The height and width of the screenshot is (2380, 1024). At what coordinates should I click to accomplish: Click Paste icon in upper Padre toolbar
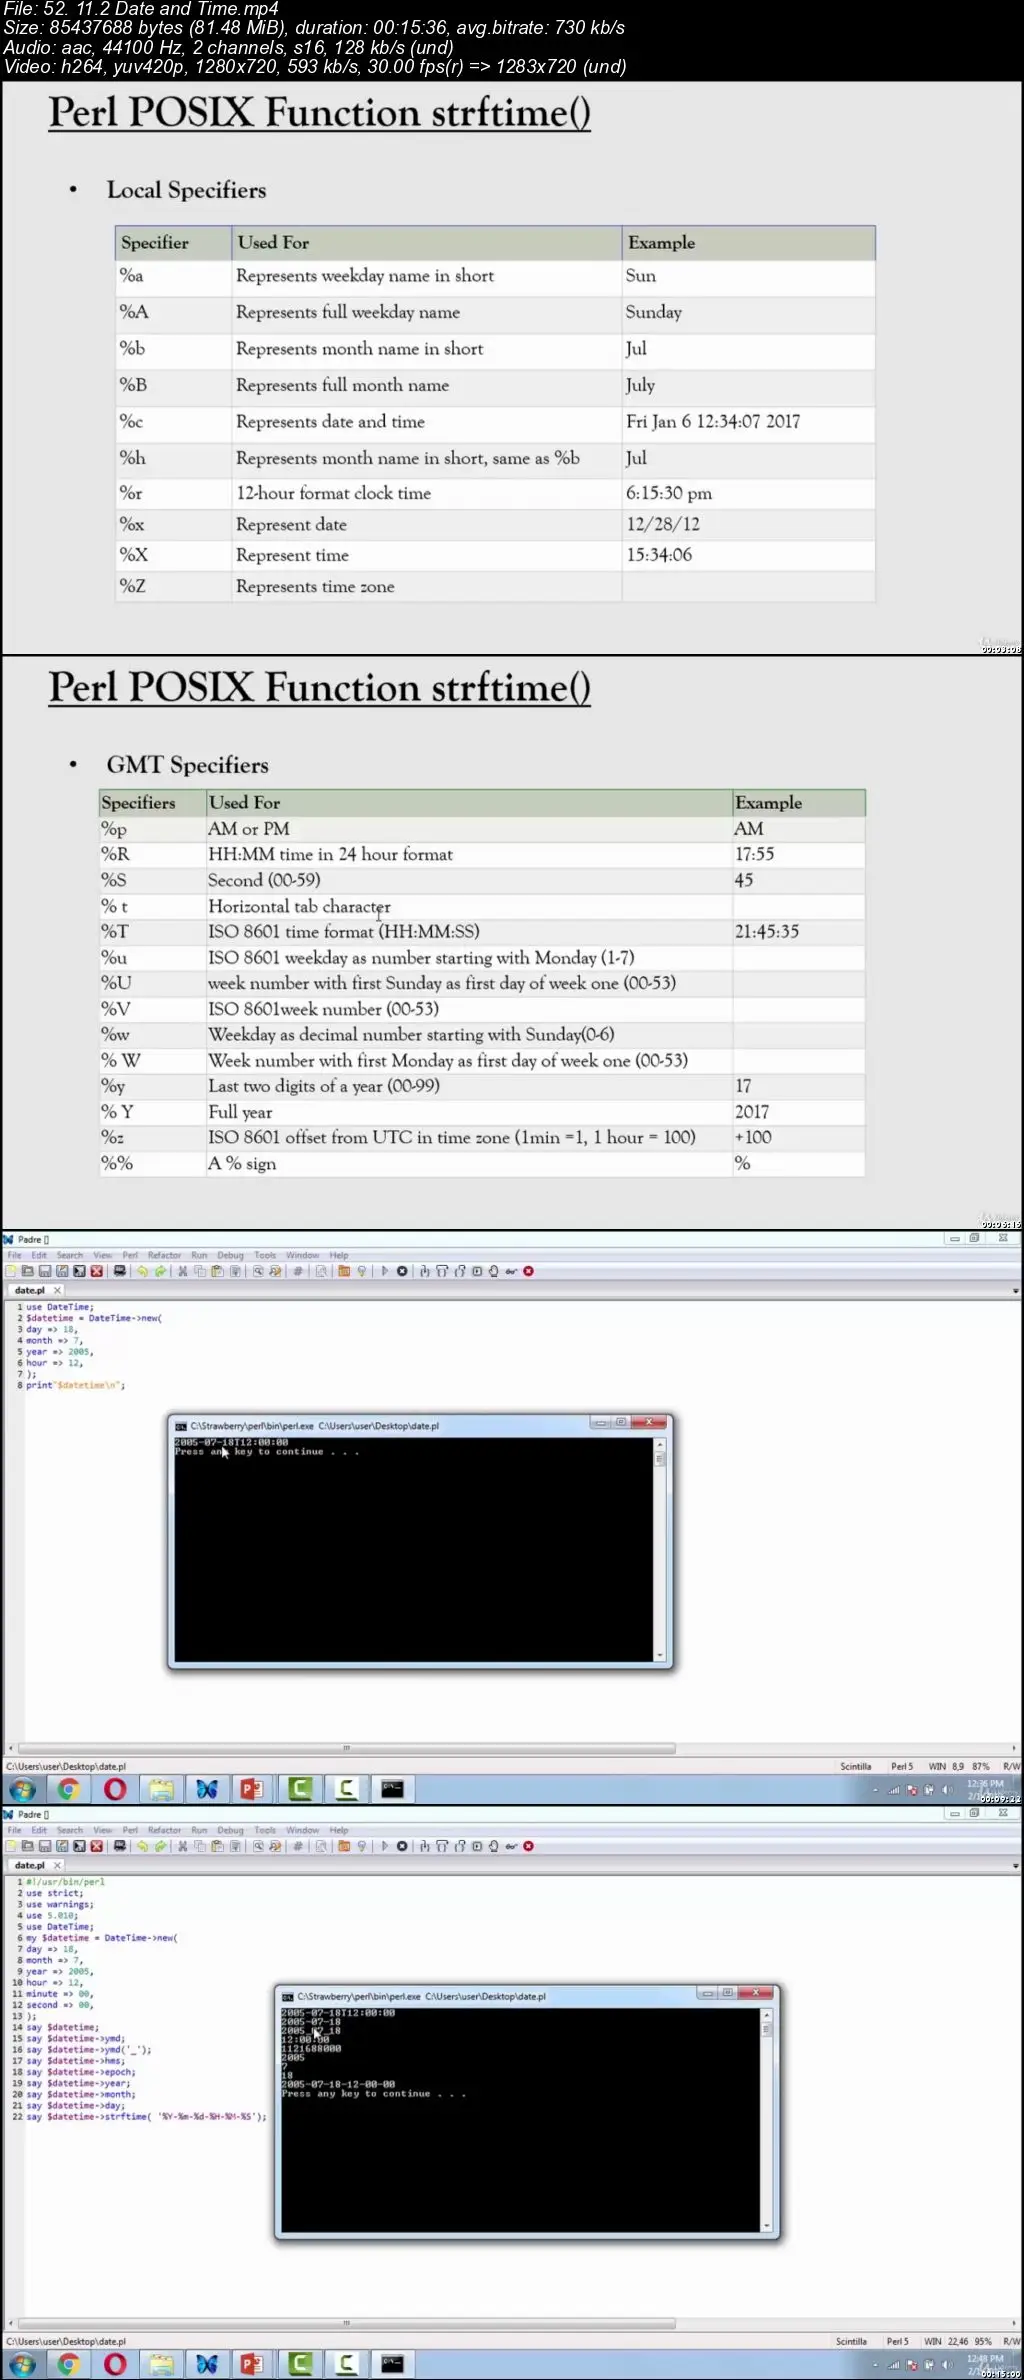pyautogui.click(x=217, y=1271)
